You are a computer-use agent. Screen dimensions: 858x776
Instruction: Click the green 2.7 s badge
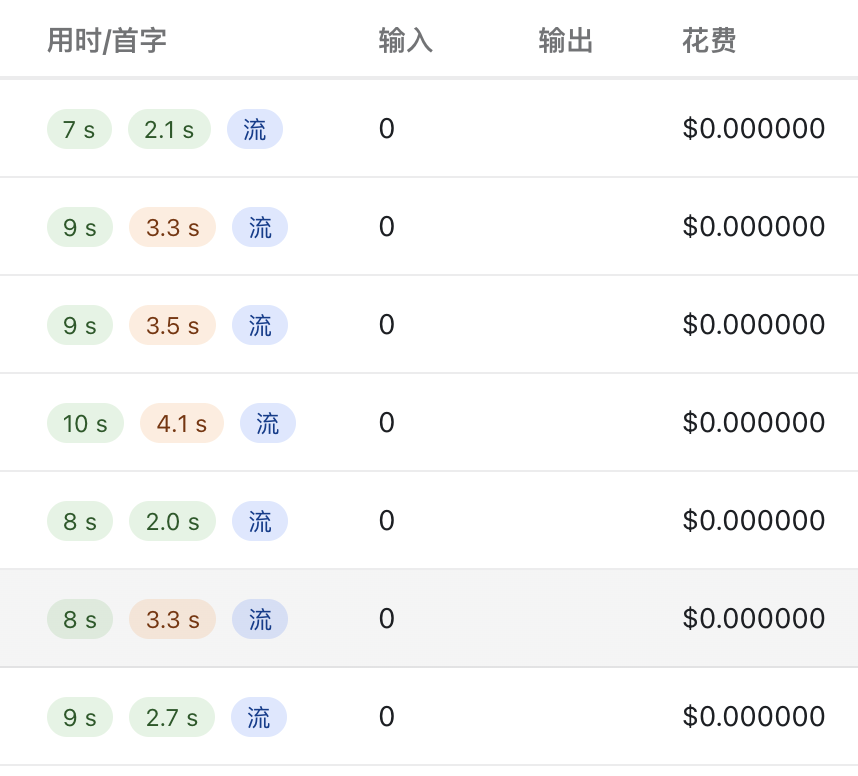172,717
